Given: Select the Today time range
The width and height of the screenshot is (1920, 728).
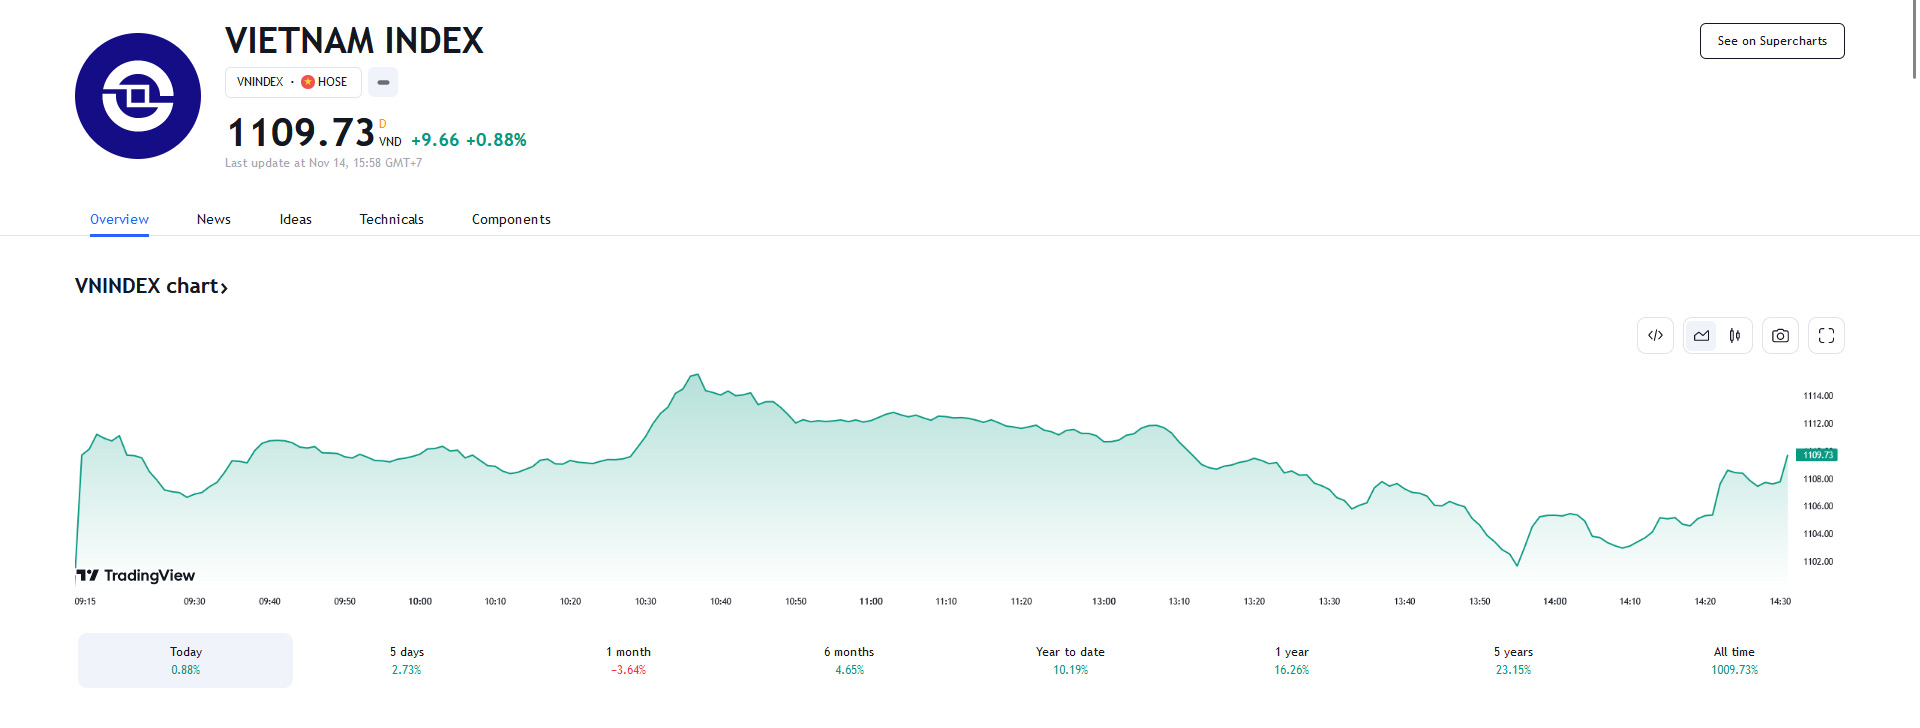Looking at the screenshot, I should [x=186, y=660].
